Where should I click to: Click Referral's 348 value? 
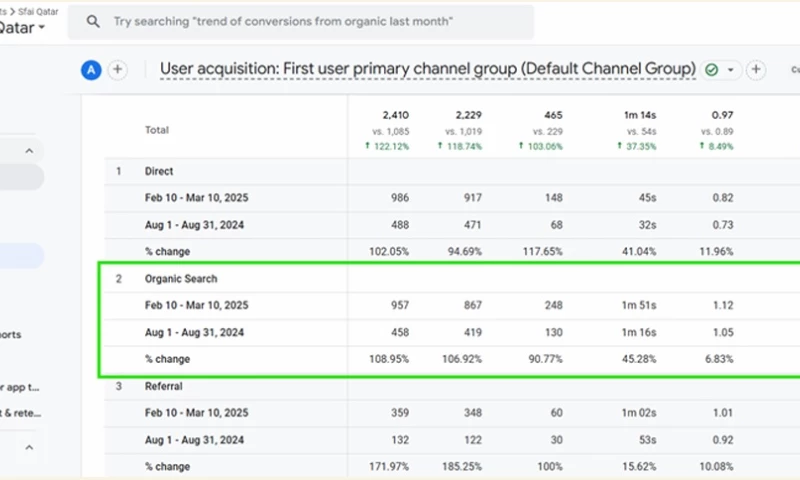pyautogui.click(x=472, y=413)
